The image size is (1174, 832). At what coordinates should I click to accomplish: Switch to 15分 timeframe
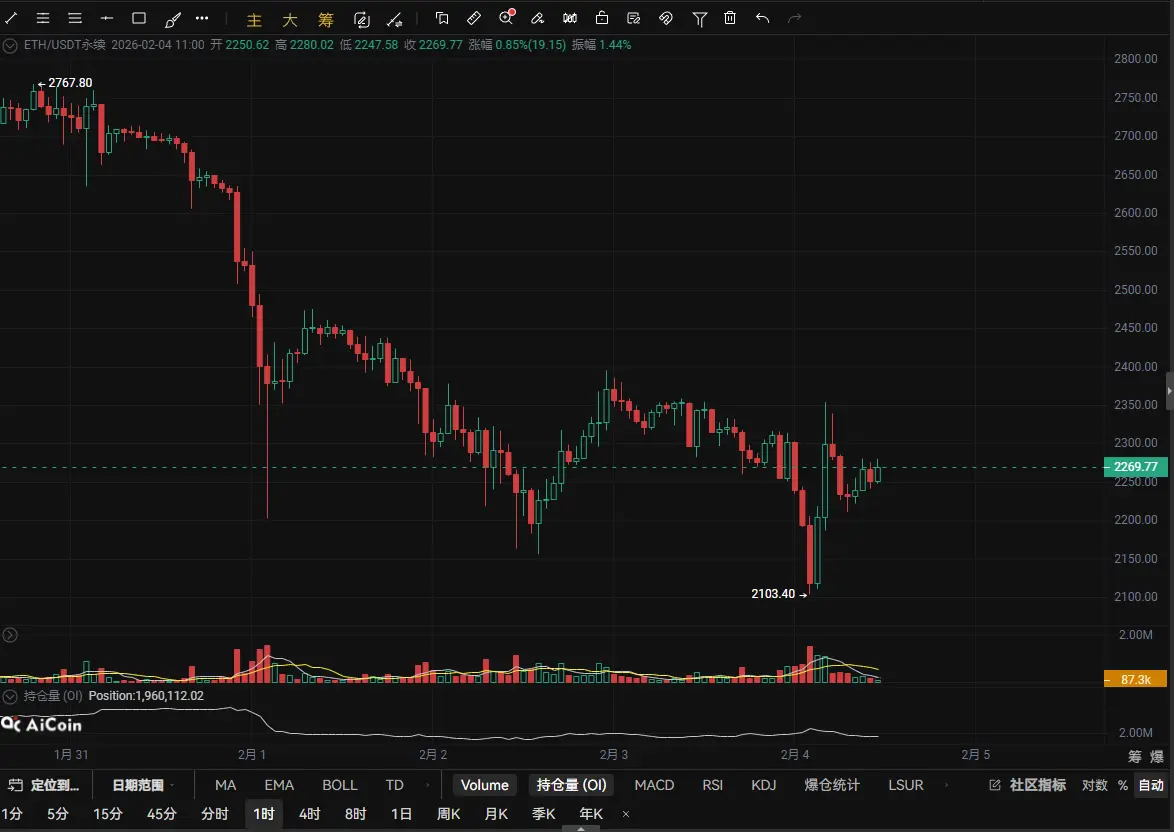pyautogui.click(x=108, y=814)
